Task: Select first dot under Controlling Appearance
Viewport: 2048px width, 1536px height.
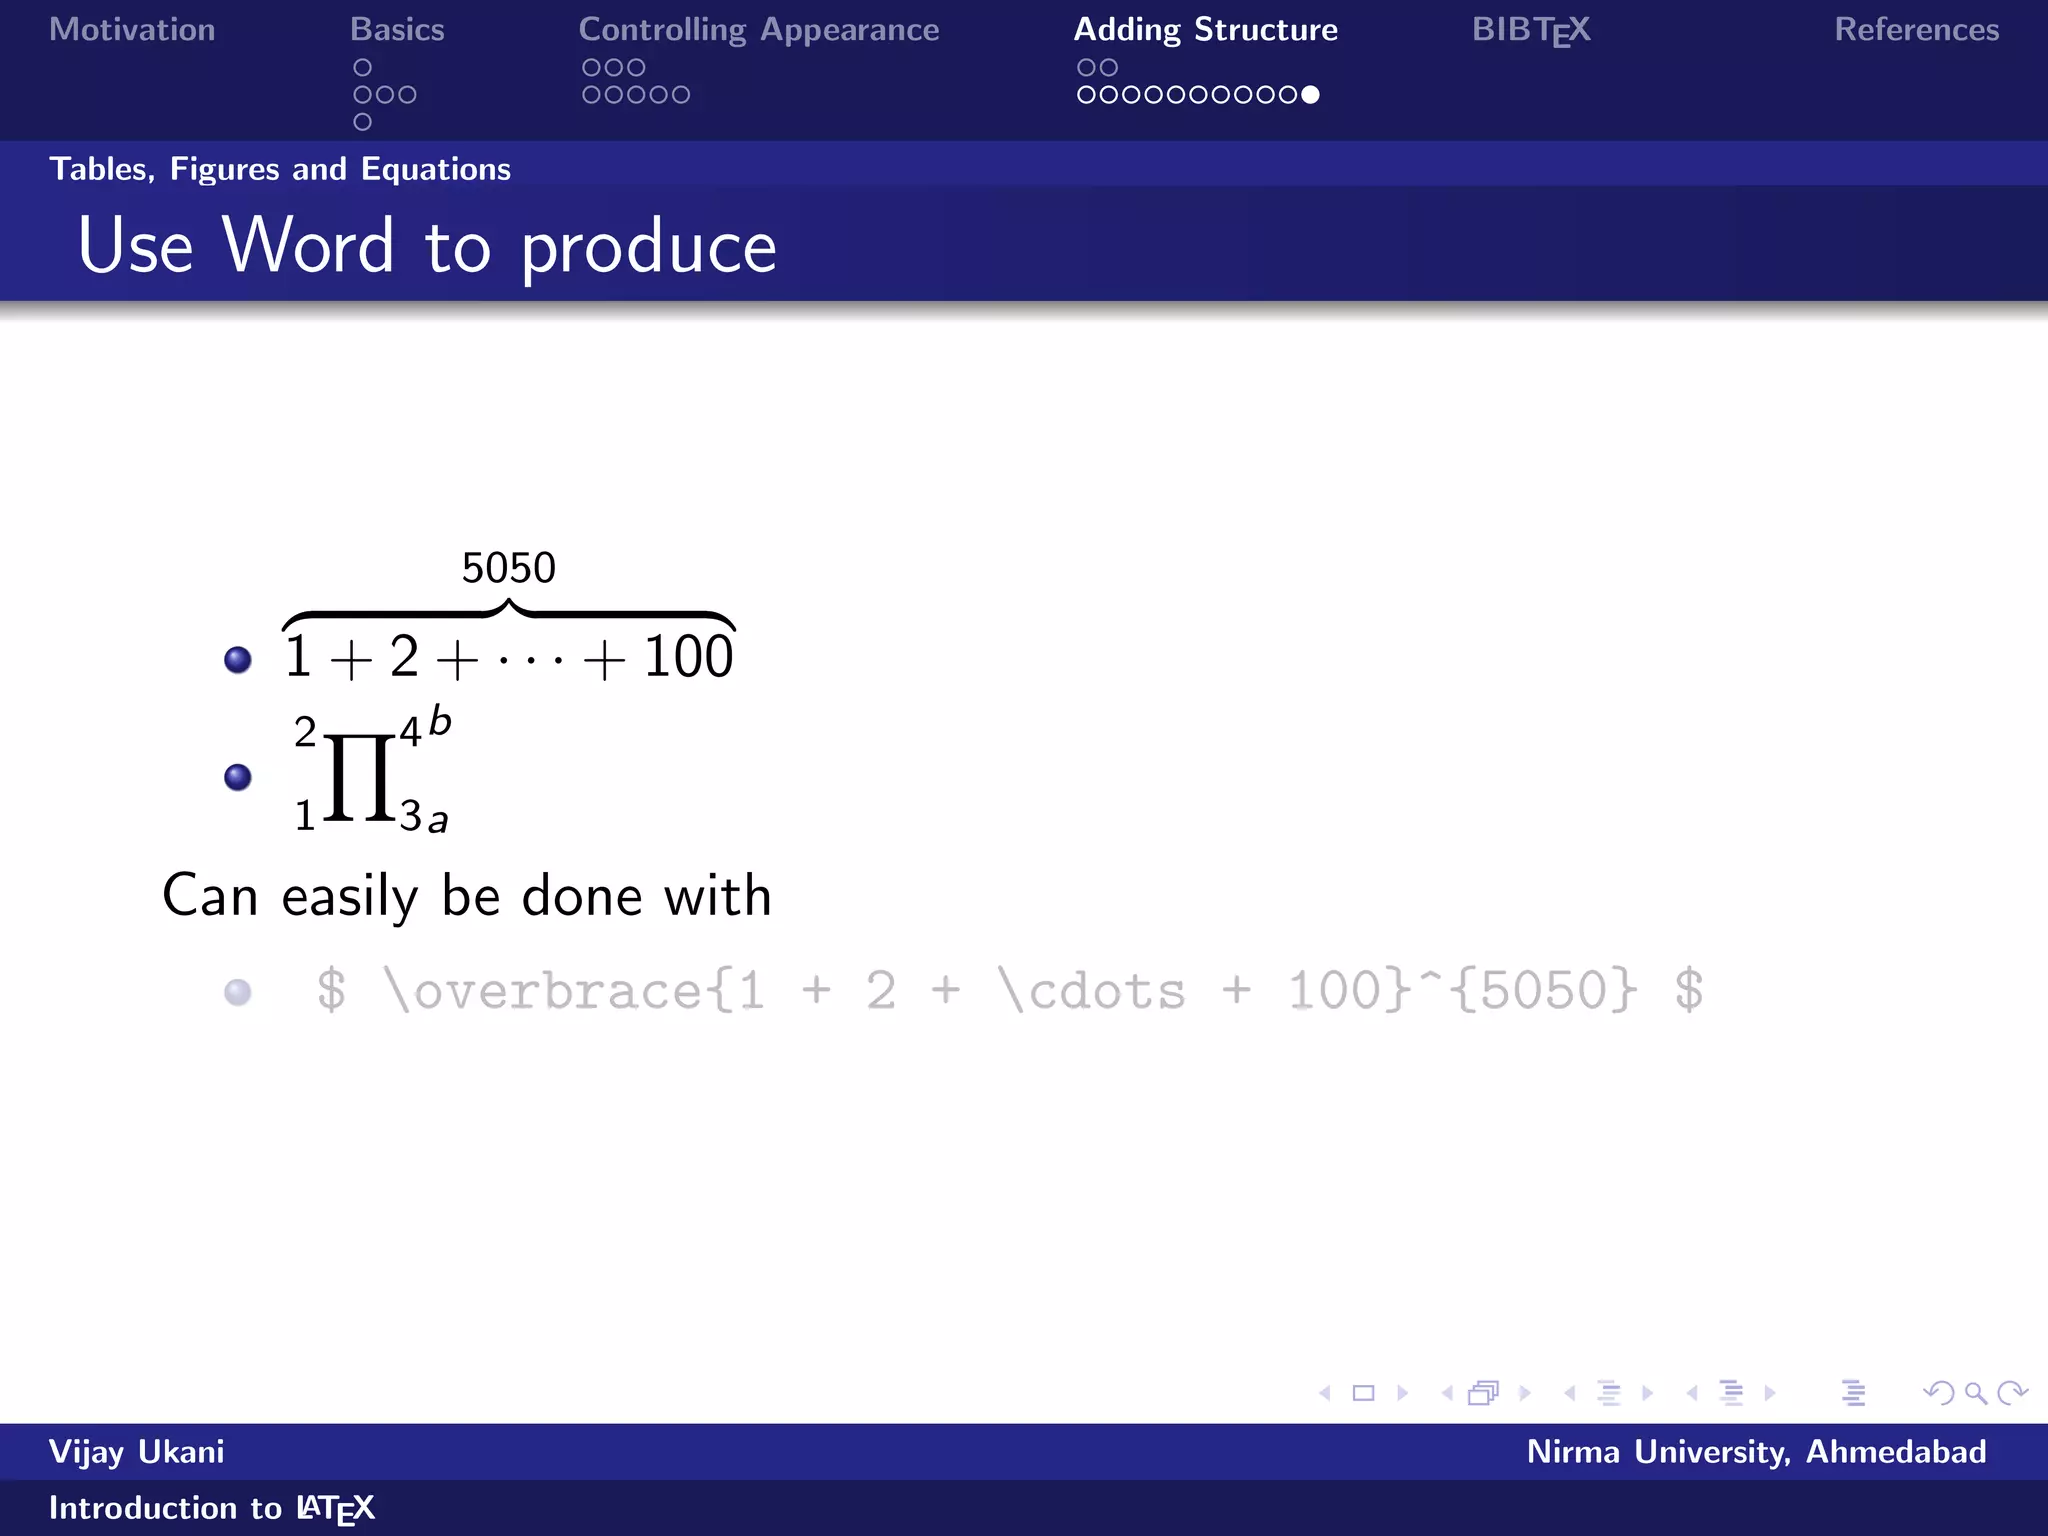Action: pos(591,68)
